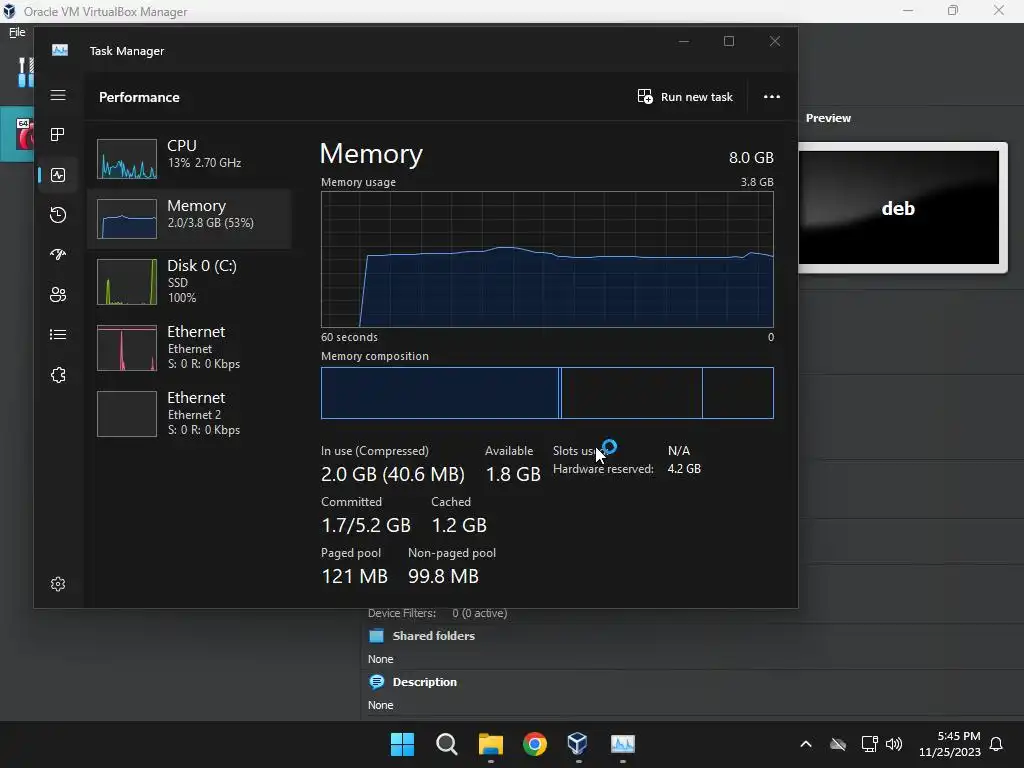The width and height of the screenshot is (1024, 768).
Task: Open notification bell icon
Action: (996, 744)
